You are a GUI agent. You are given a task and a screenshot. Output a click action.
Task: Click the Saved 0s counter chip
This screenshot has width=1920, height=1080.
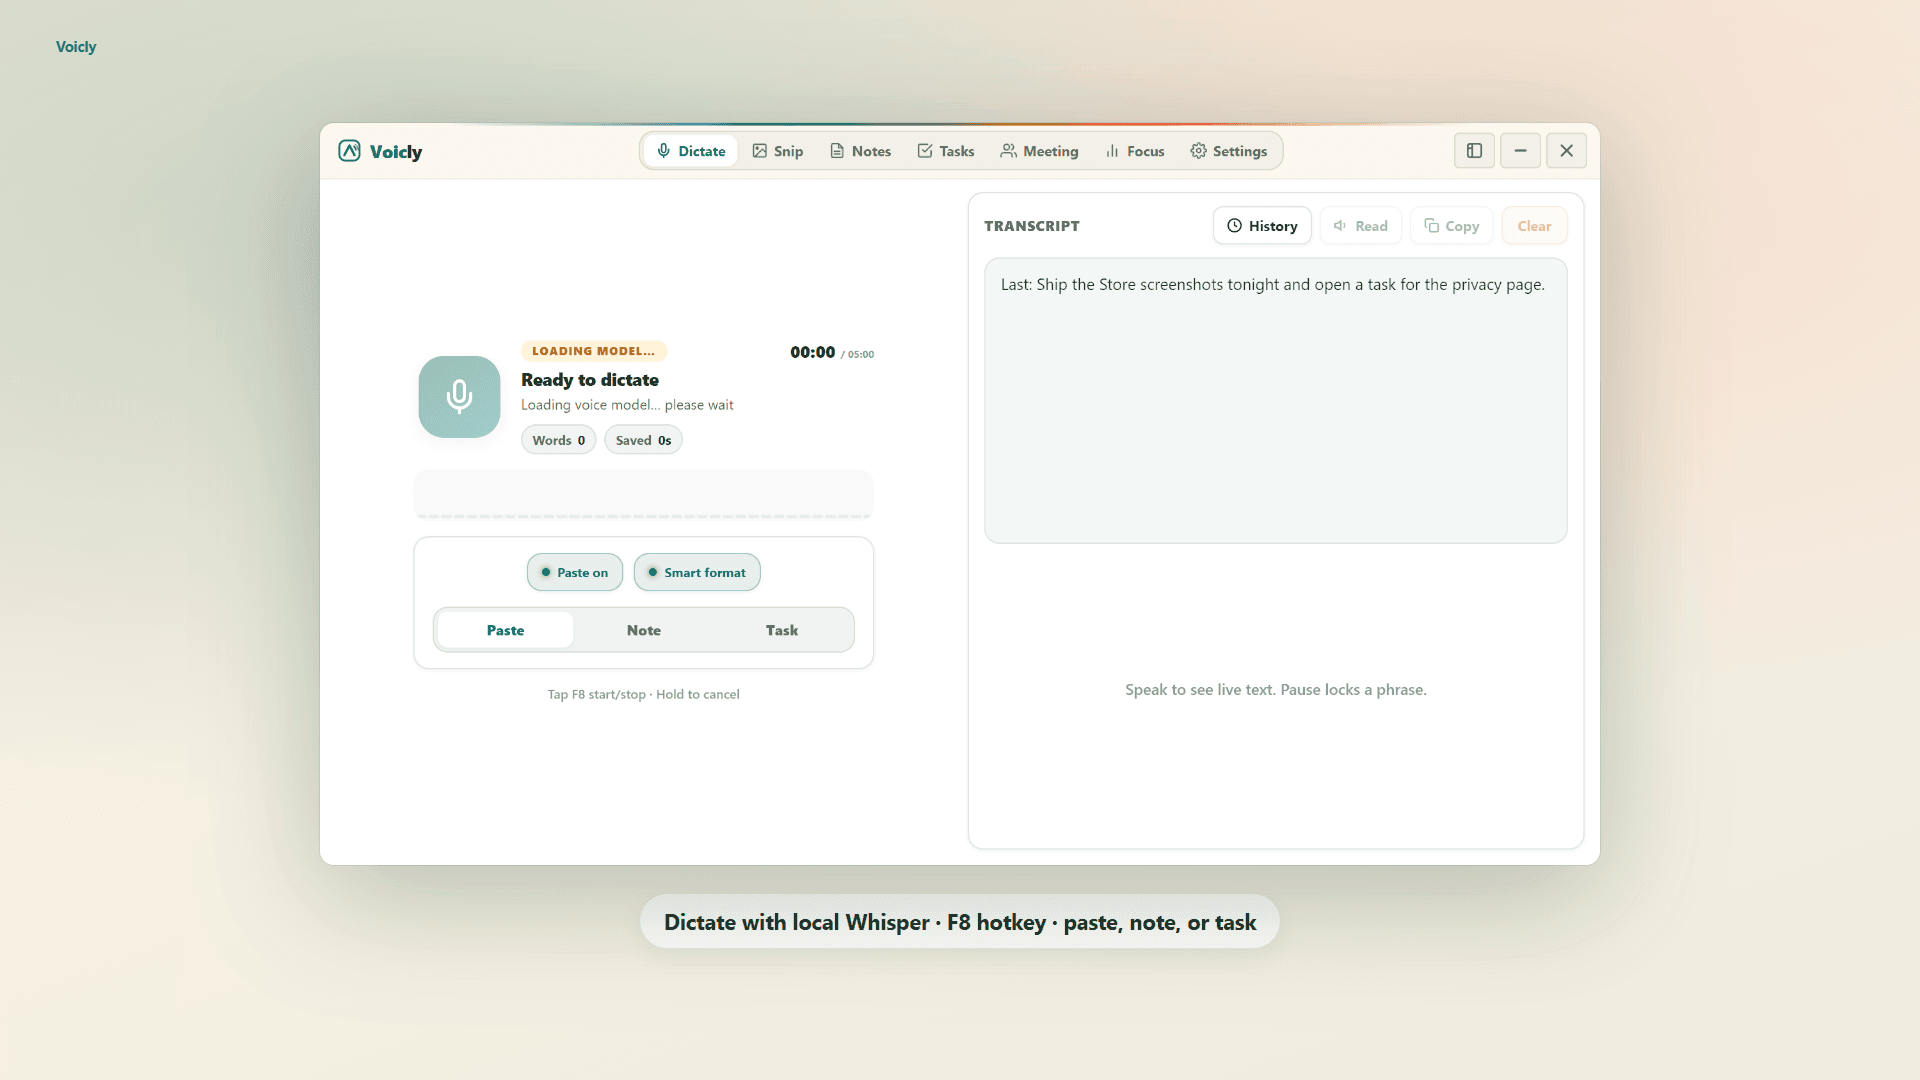pyautogui.click(x=643, y=440)
